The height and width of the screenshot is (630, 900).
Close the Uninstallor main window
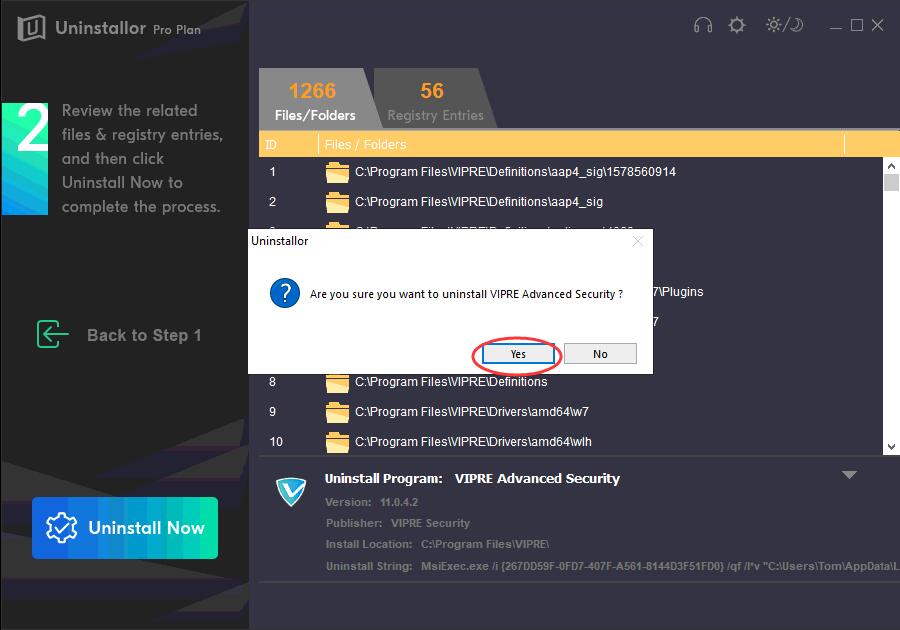pos(877,25)
